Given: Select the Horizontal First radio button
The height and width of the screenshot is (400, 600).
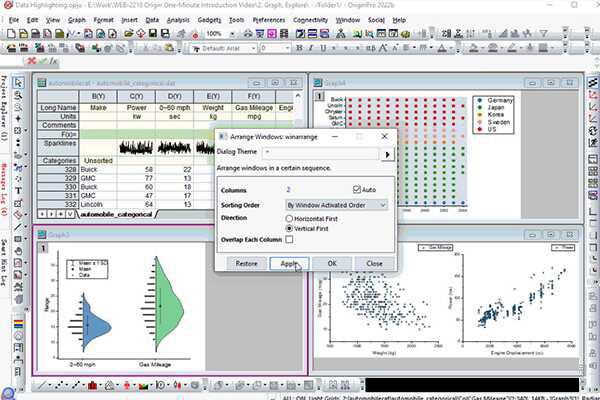Looking at the screenshot, I should tap(291, 217).
